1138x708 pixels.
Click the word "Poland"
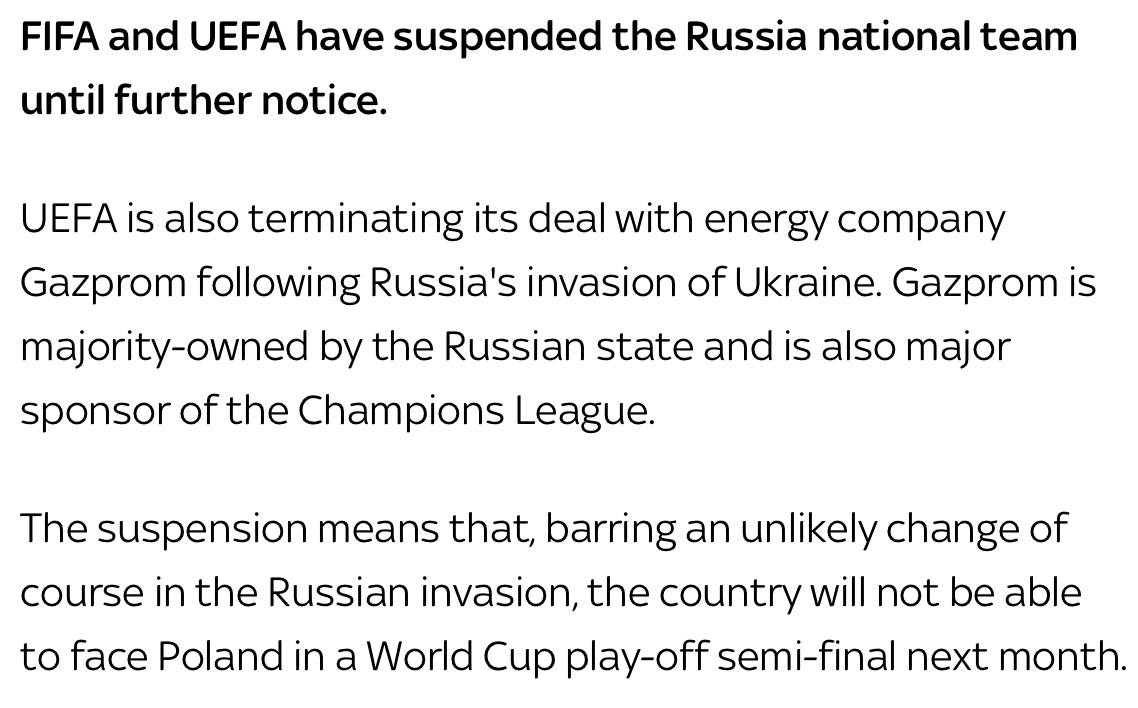click(221, 656)
